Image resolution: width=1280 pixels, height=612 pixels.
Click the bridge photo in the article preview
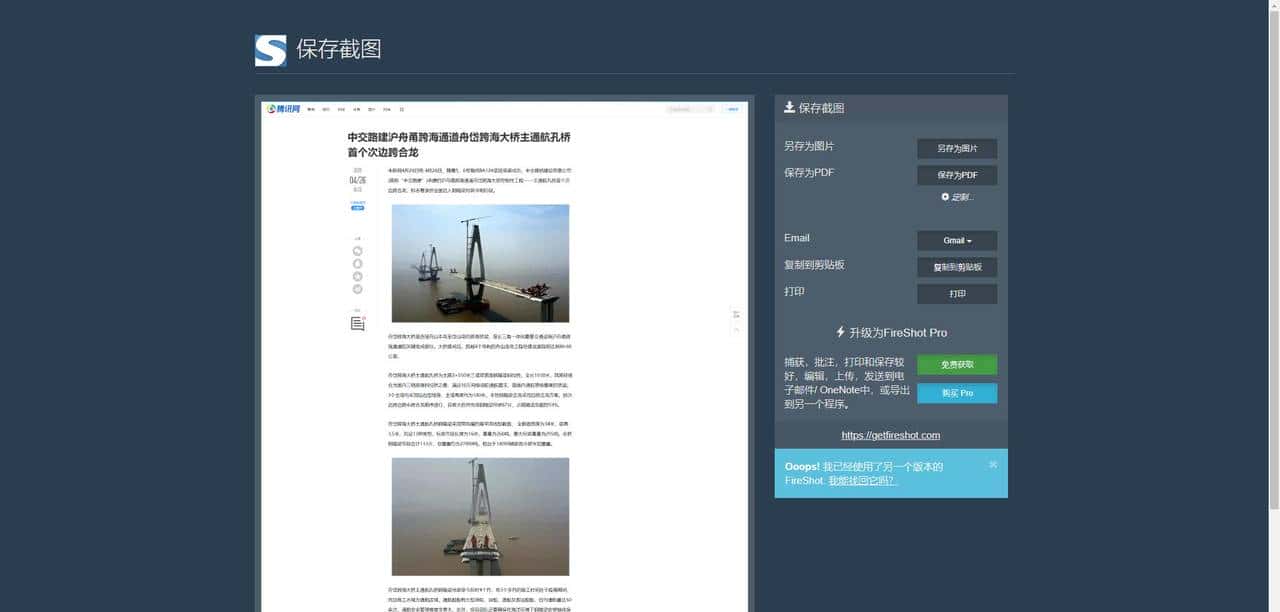click(x=480, y=262)
